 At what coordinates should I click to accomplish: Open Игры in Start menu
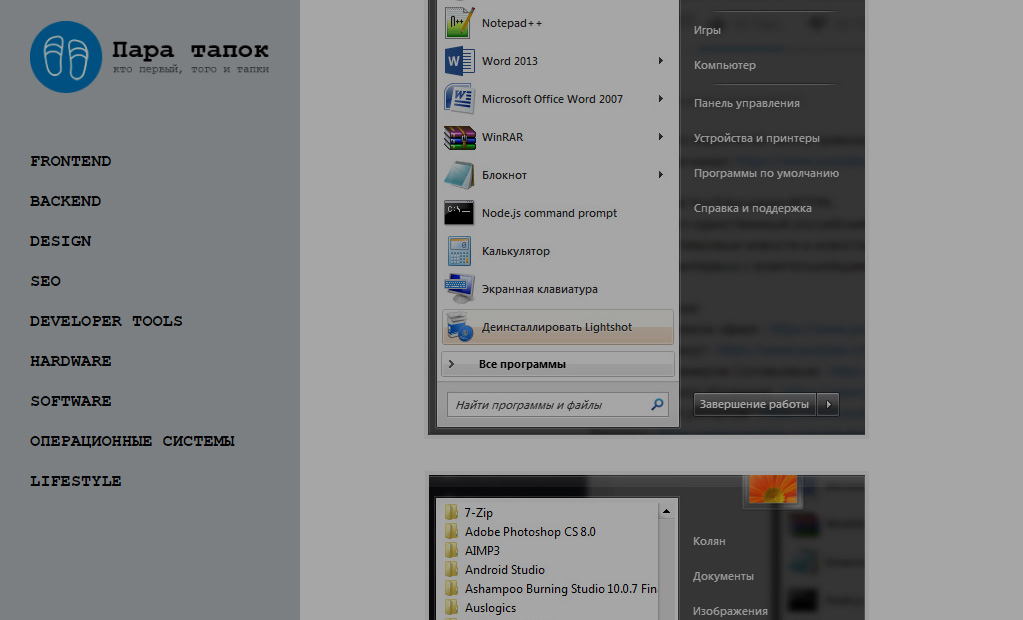707,30
